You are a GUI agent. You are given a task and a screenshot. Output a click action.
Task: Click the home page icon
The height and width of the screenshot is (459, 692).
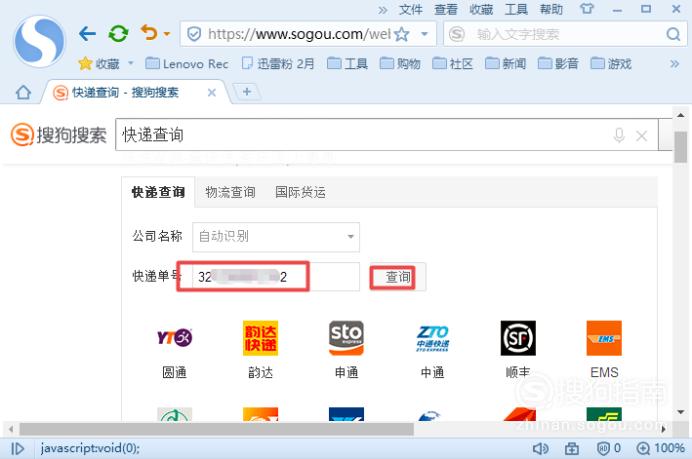tap(23, 92)
